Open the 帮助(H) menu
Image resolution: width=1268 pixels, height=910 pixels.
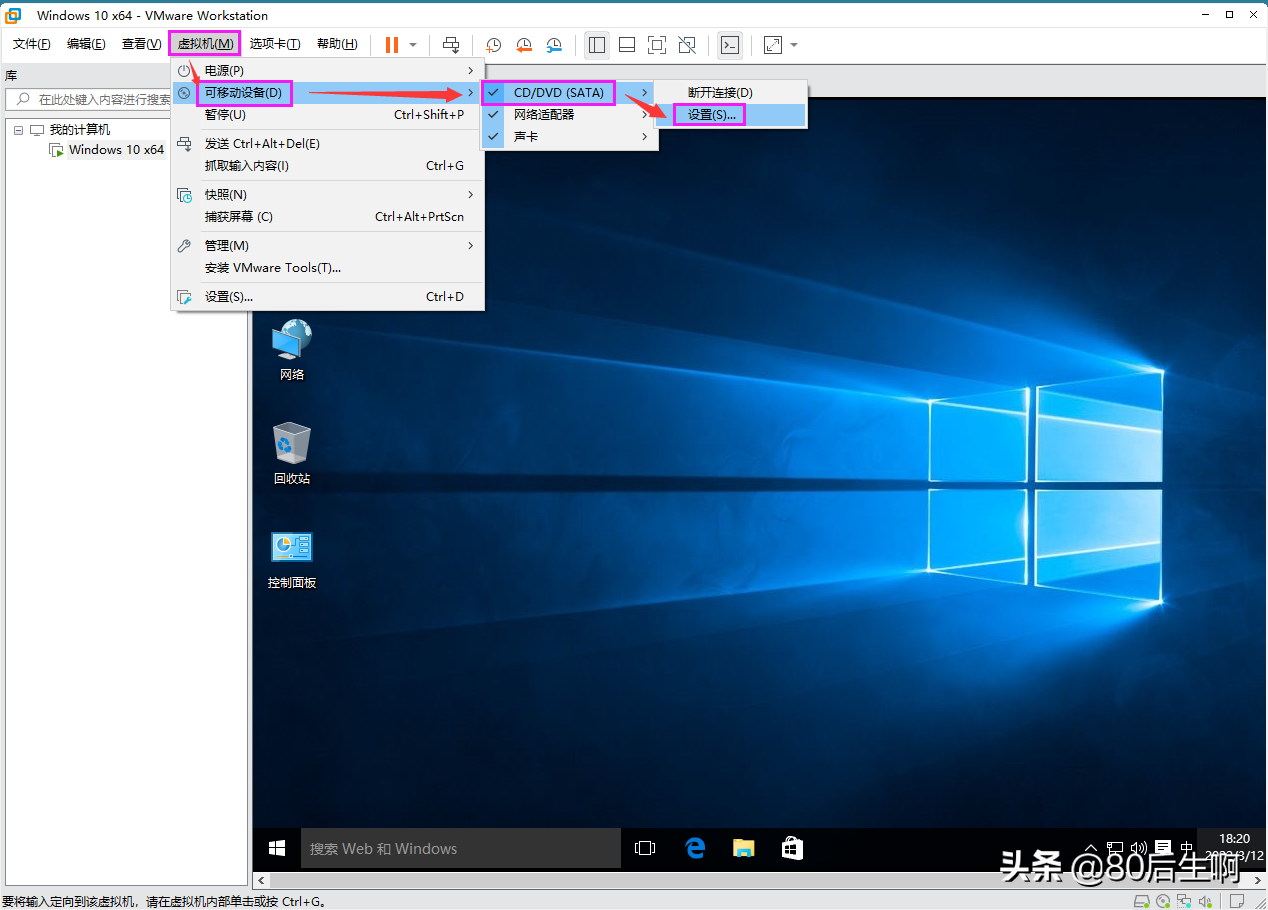click(x=337, y=44)
